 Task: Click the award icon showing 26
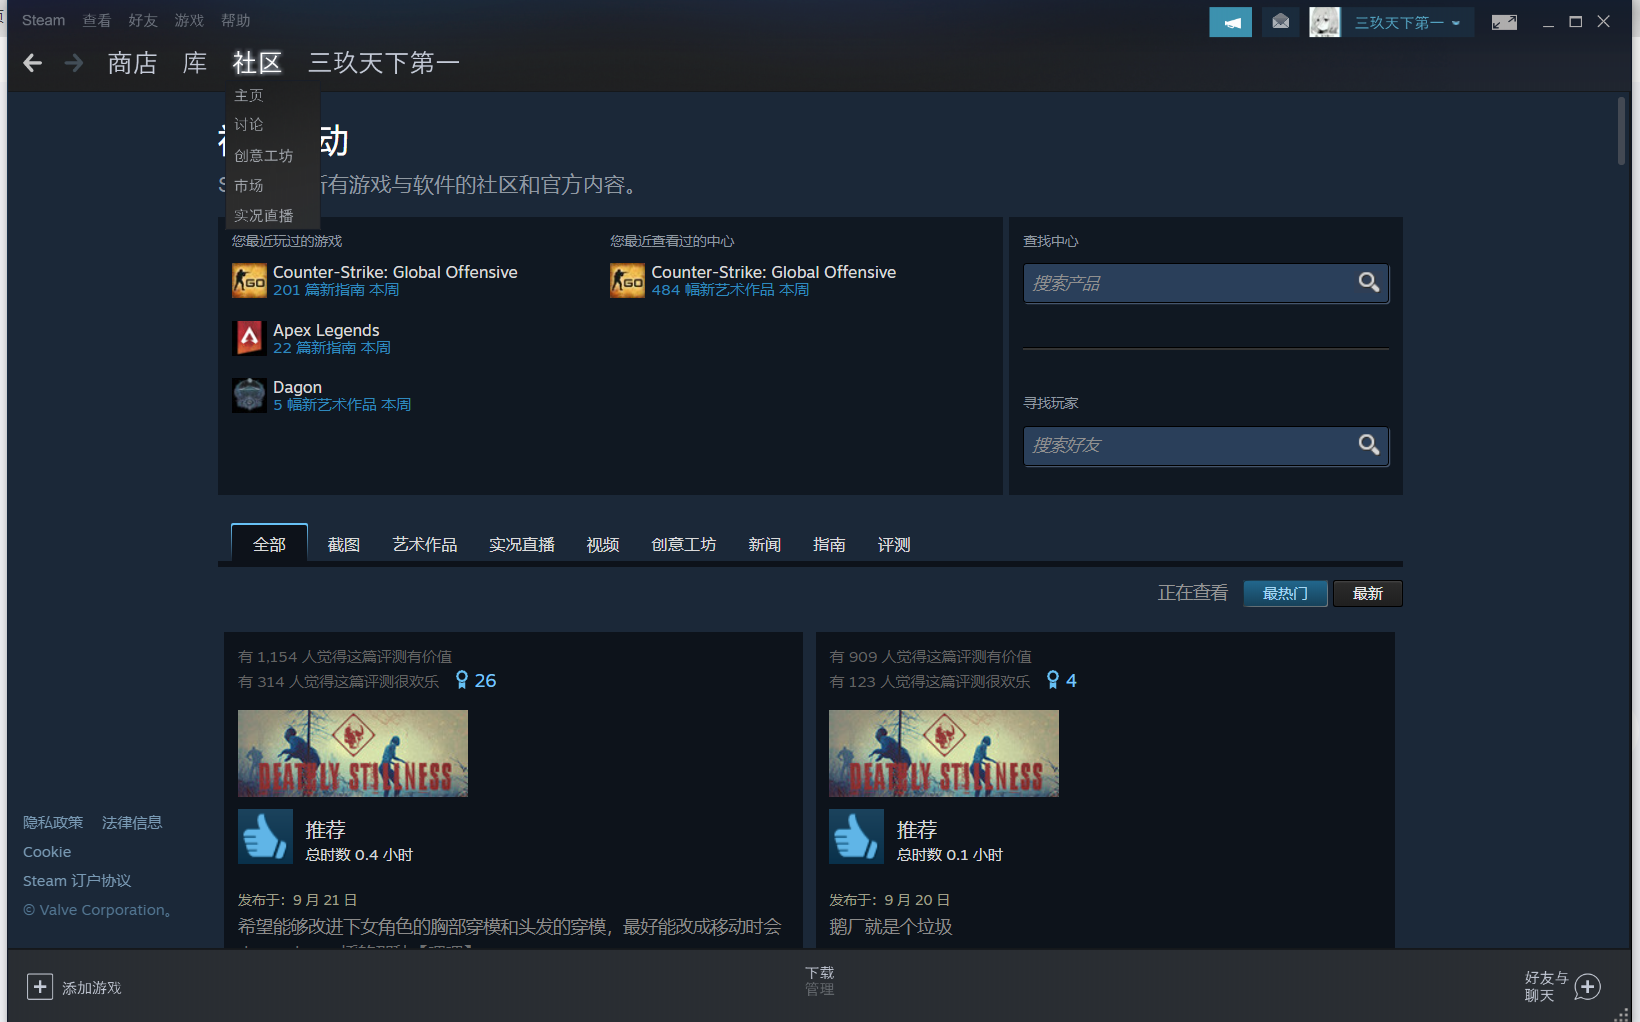point(462,681)
